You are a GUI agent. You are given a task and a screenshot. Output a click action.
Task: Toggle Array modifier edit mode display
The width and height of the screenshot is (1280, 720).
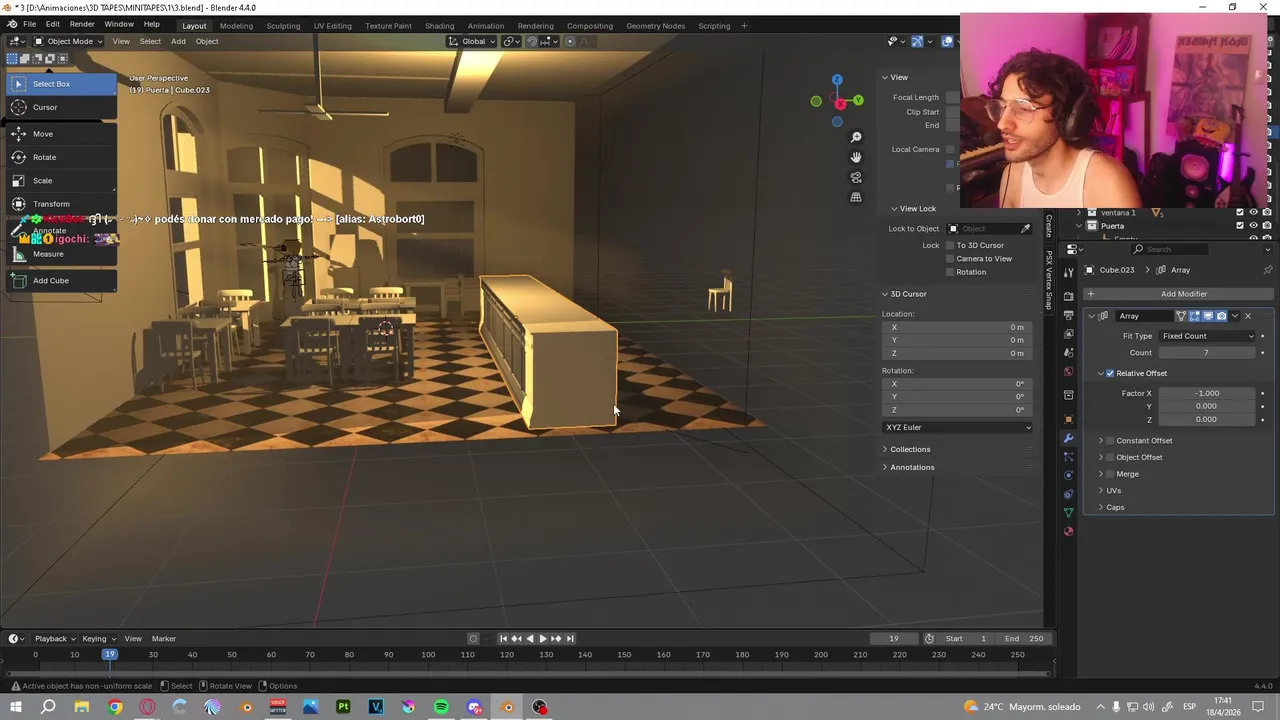[x=1194, y=316]
